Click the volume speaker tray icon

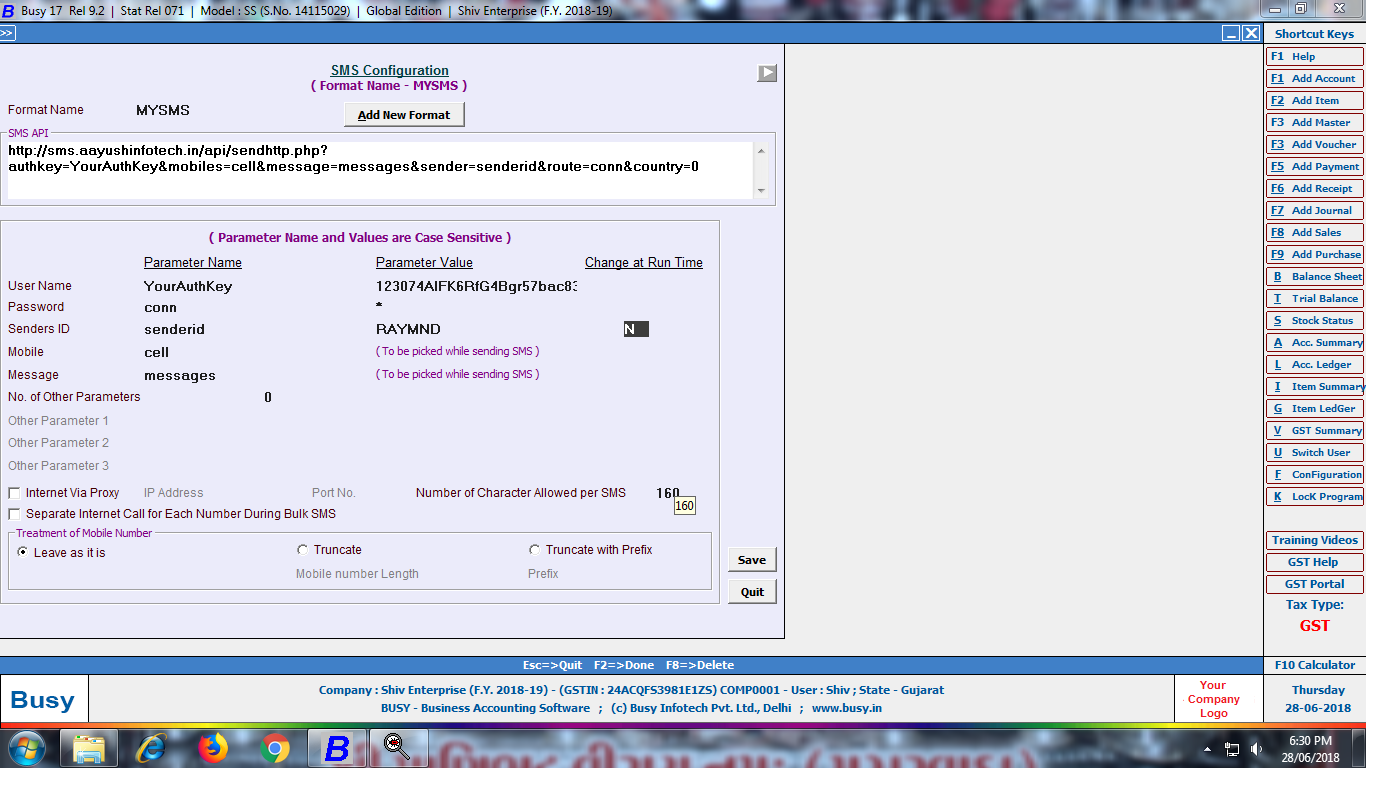[1256, 749]
